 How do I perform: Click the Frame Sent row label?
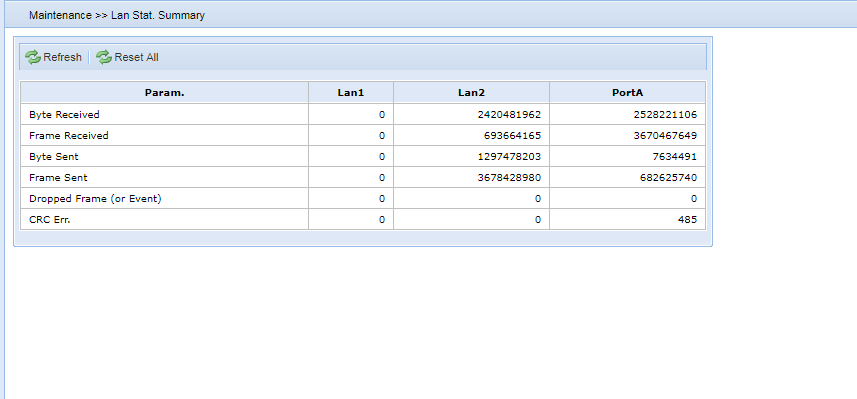58,178
